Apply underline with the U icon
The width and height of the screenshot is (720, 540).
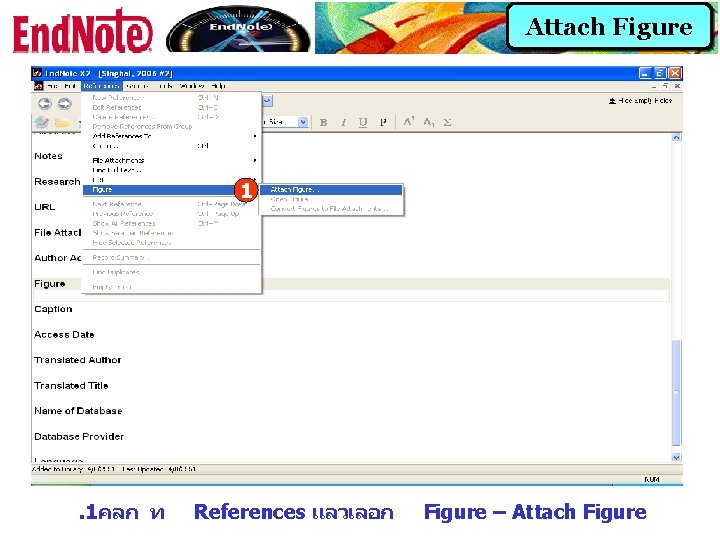coord(363,122)
